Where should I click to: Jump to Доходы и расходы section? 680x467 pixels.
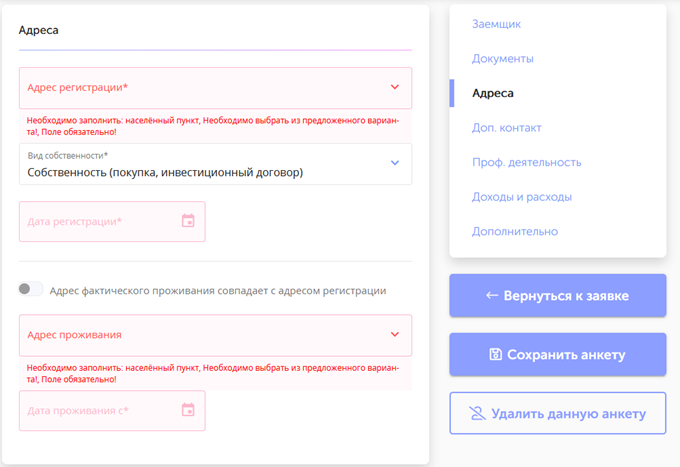coord(521,197)
